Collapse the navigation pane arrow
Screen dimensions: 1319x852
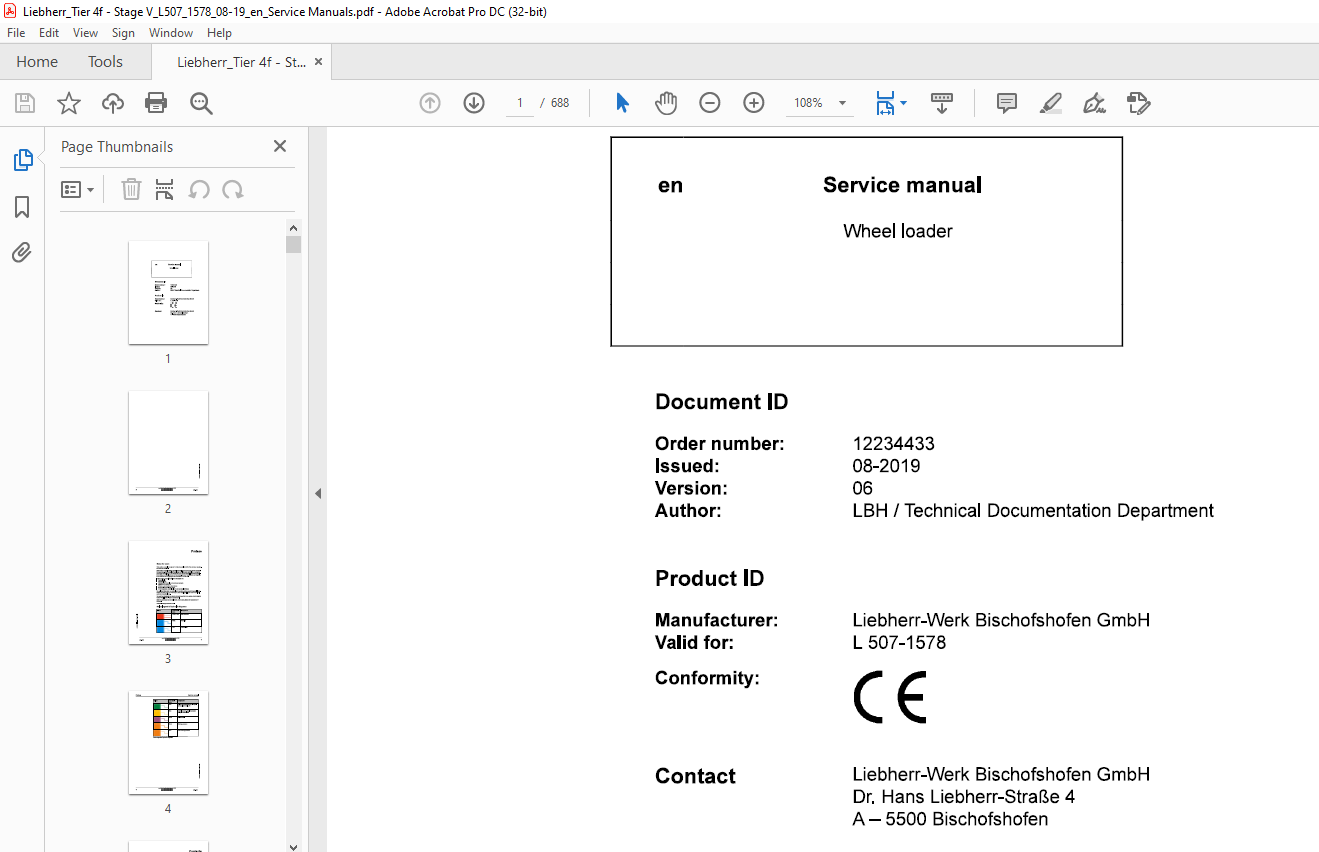(x=318, y=493)
